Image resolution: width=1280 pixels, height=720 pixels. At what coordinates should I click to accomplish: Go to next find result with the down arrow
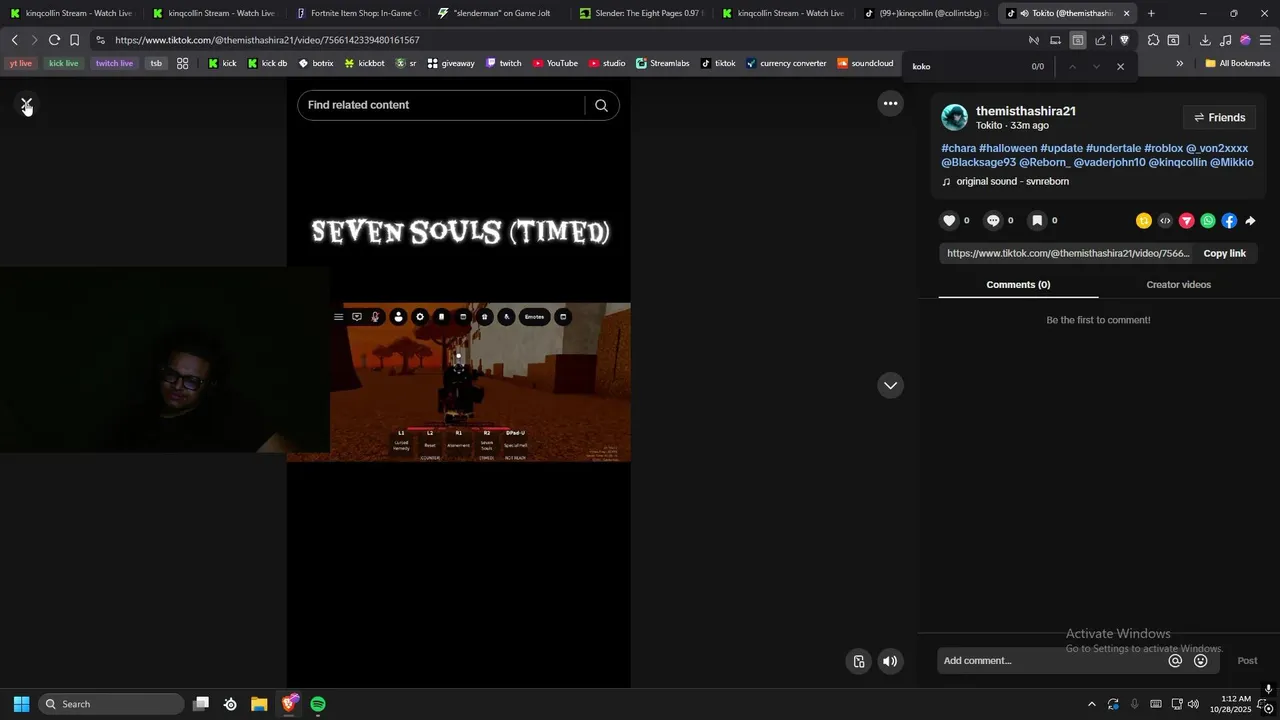coord(1096,66)
